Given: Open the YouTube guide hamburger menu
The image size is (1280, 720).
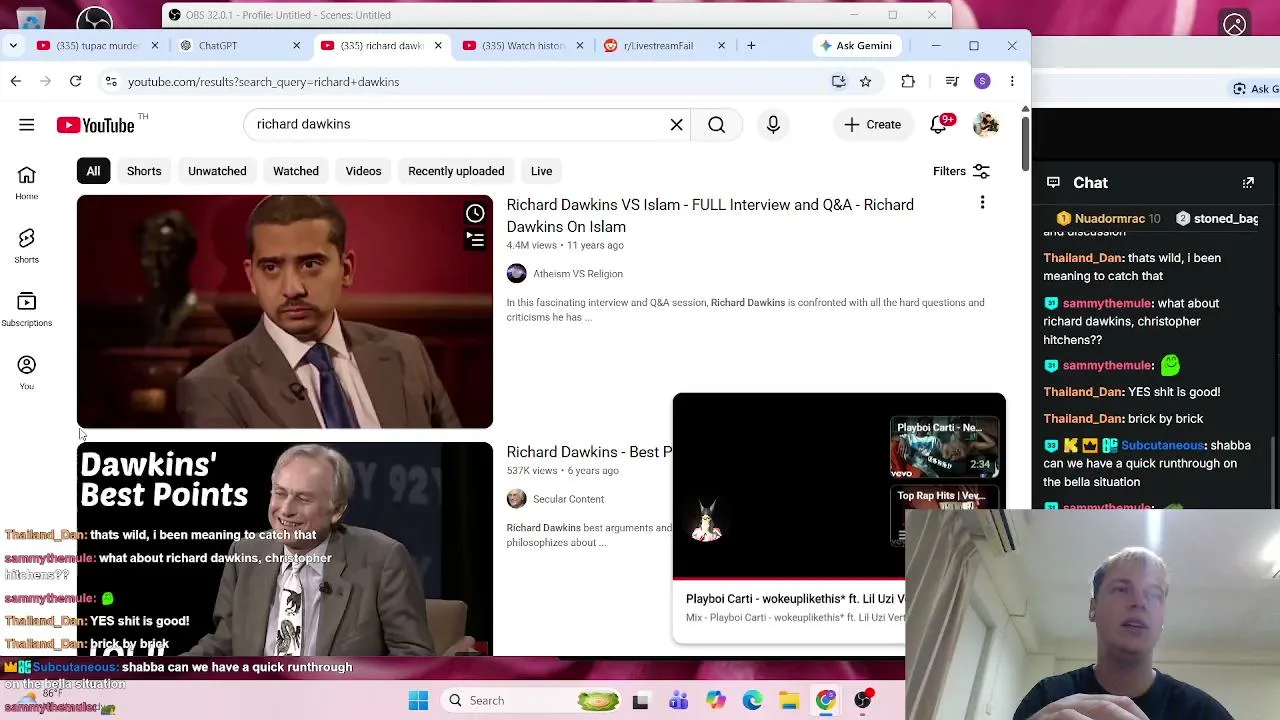Looking at the screenshot, I should (27, 125).
